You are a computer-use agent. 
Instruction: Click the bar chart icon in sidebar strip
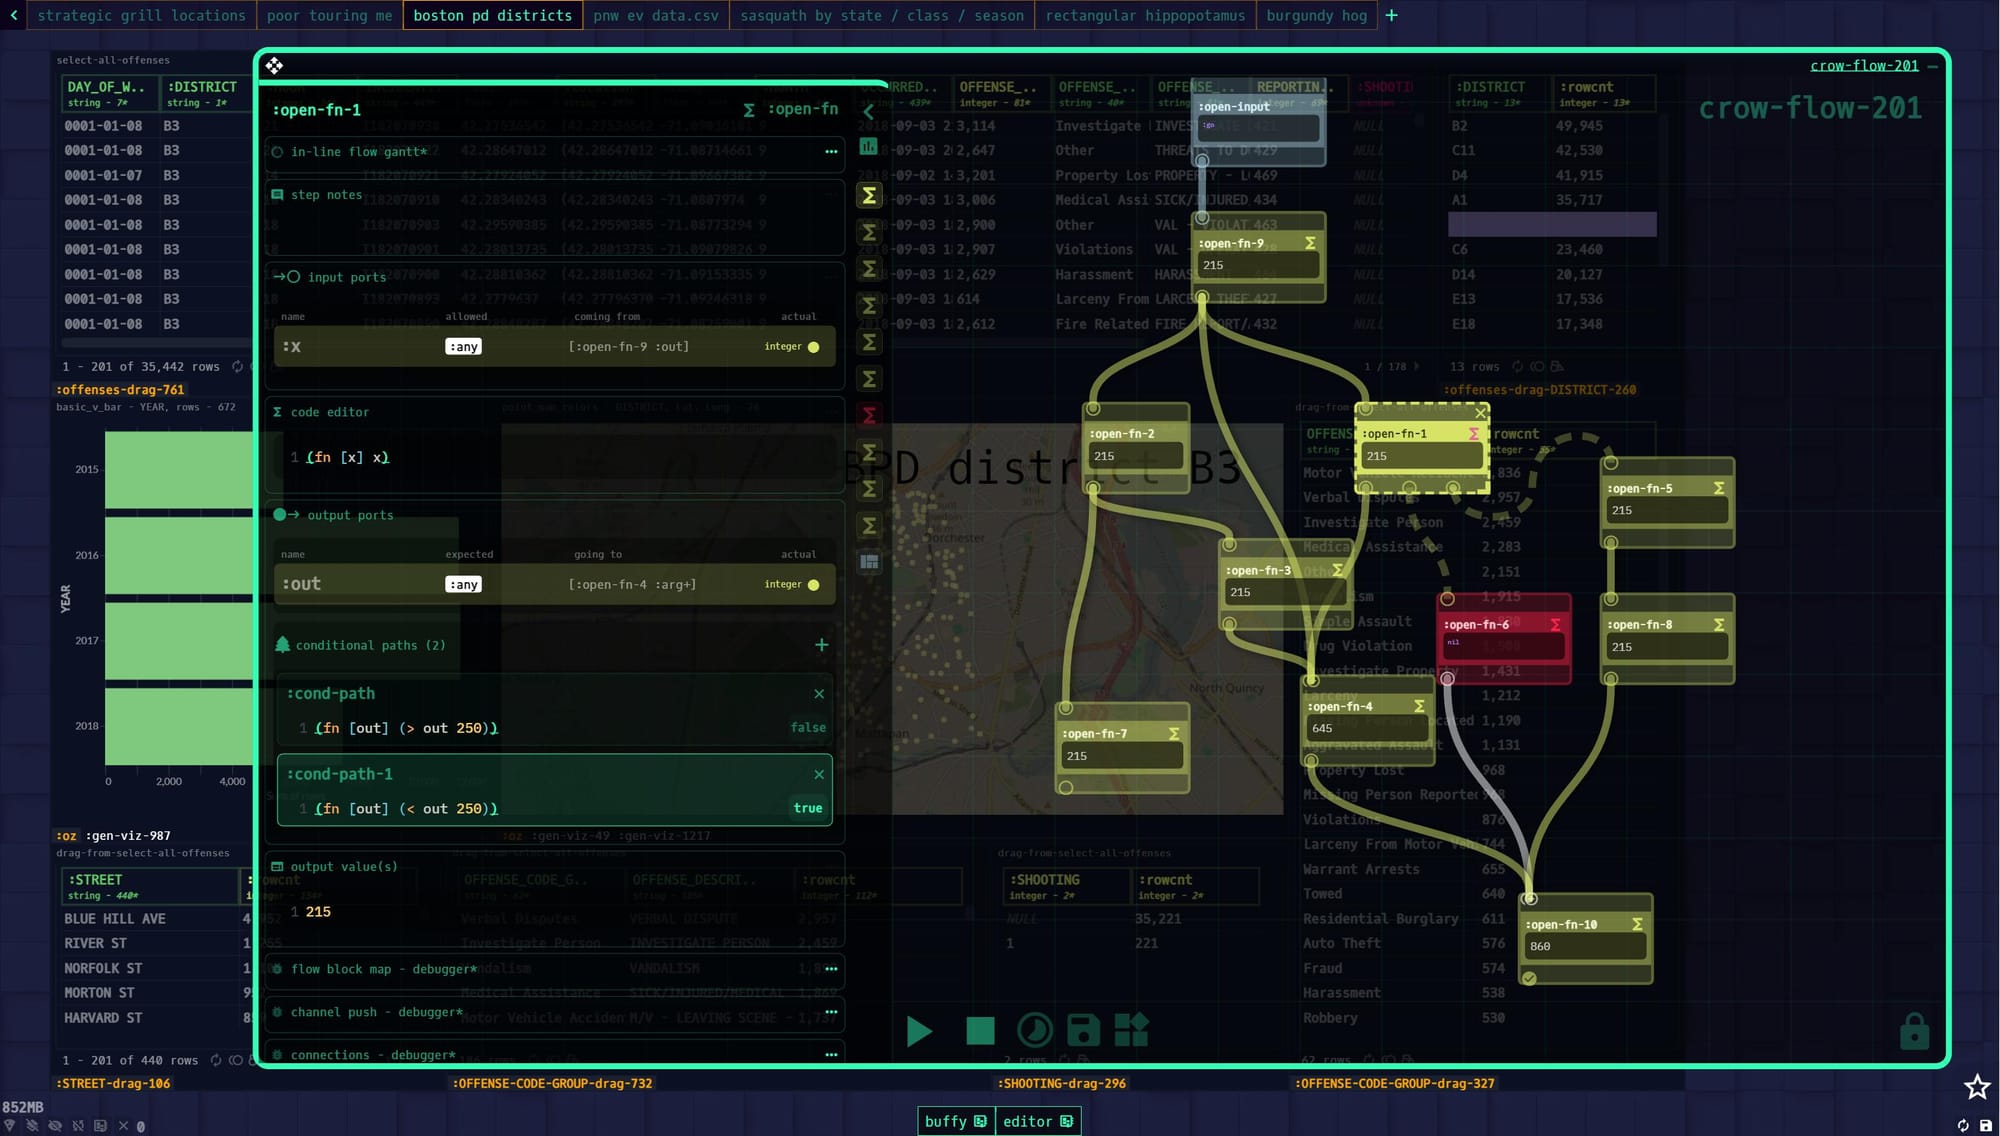(868, 147)
